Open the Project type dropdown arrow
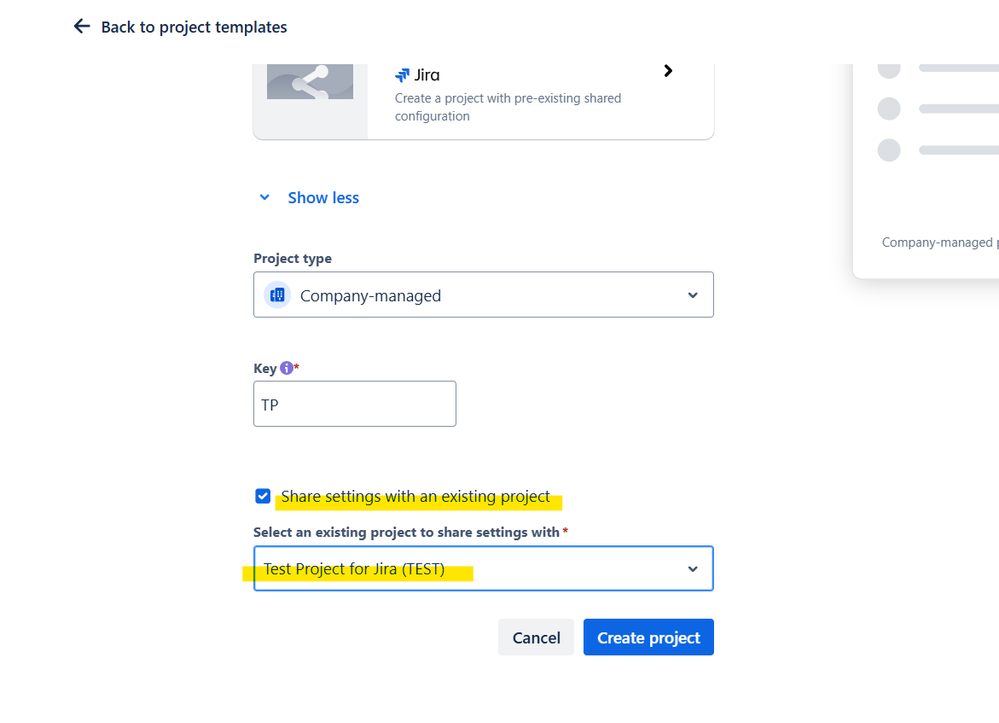 693,295
